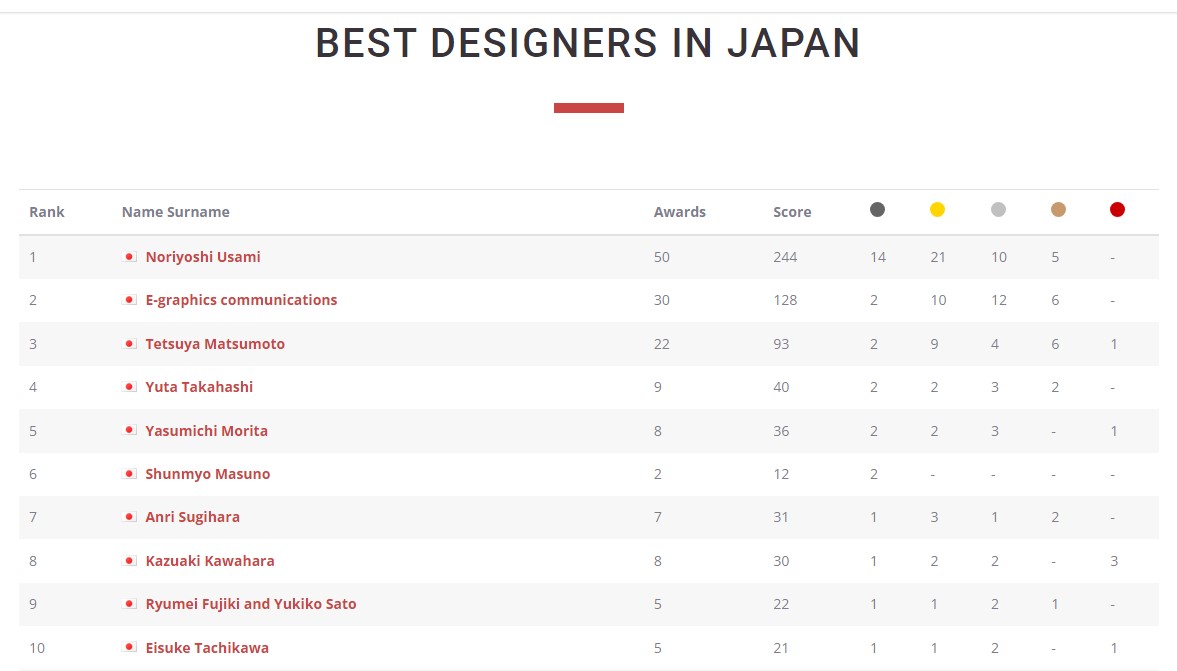Viewport: 1177px width, 671px height.
Task: Open Yasumichi Morita's profile
Action: 206,431
